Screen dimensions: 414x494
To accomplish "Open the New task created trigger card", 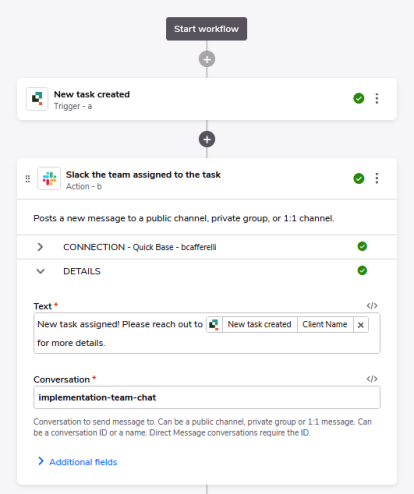I will click(x=207, y=99).
